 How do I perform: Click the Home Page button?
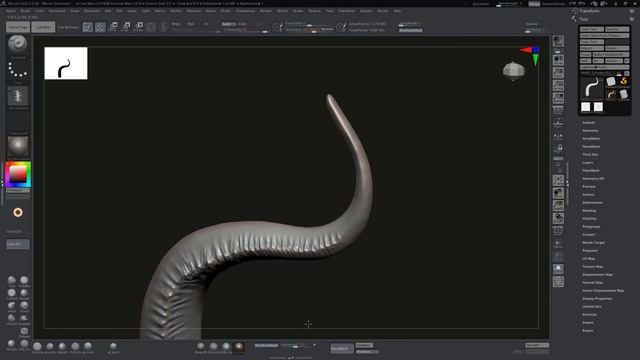pyautogui.click(x=18, y=27)
